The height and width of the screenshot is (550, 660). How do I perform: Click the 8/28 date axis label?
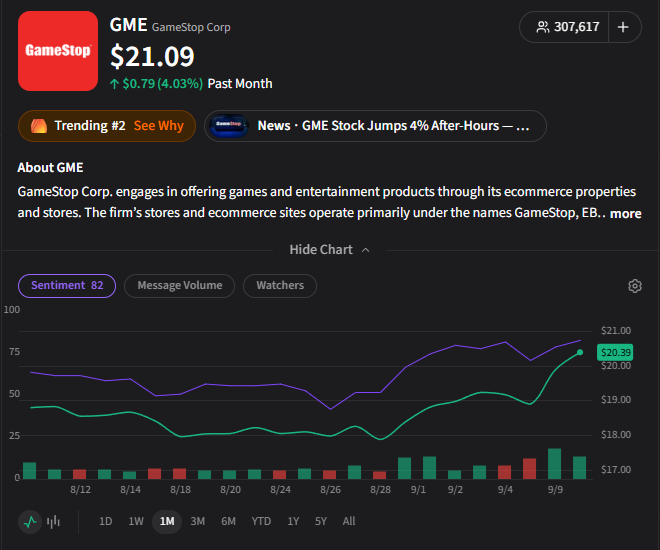(x=381, y=490)
